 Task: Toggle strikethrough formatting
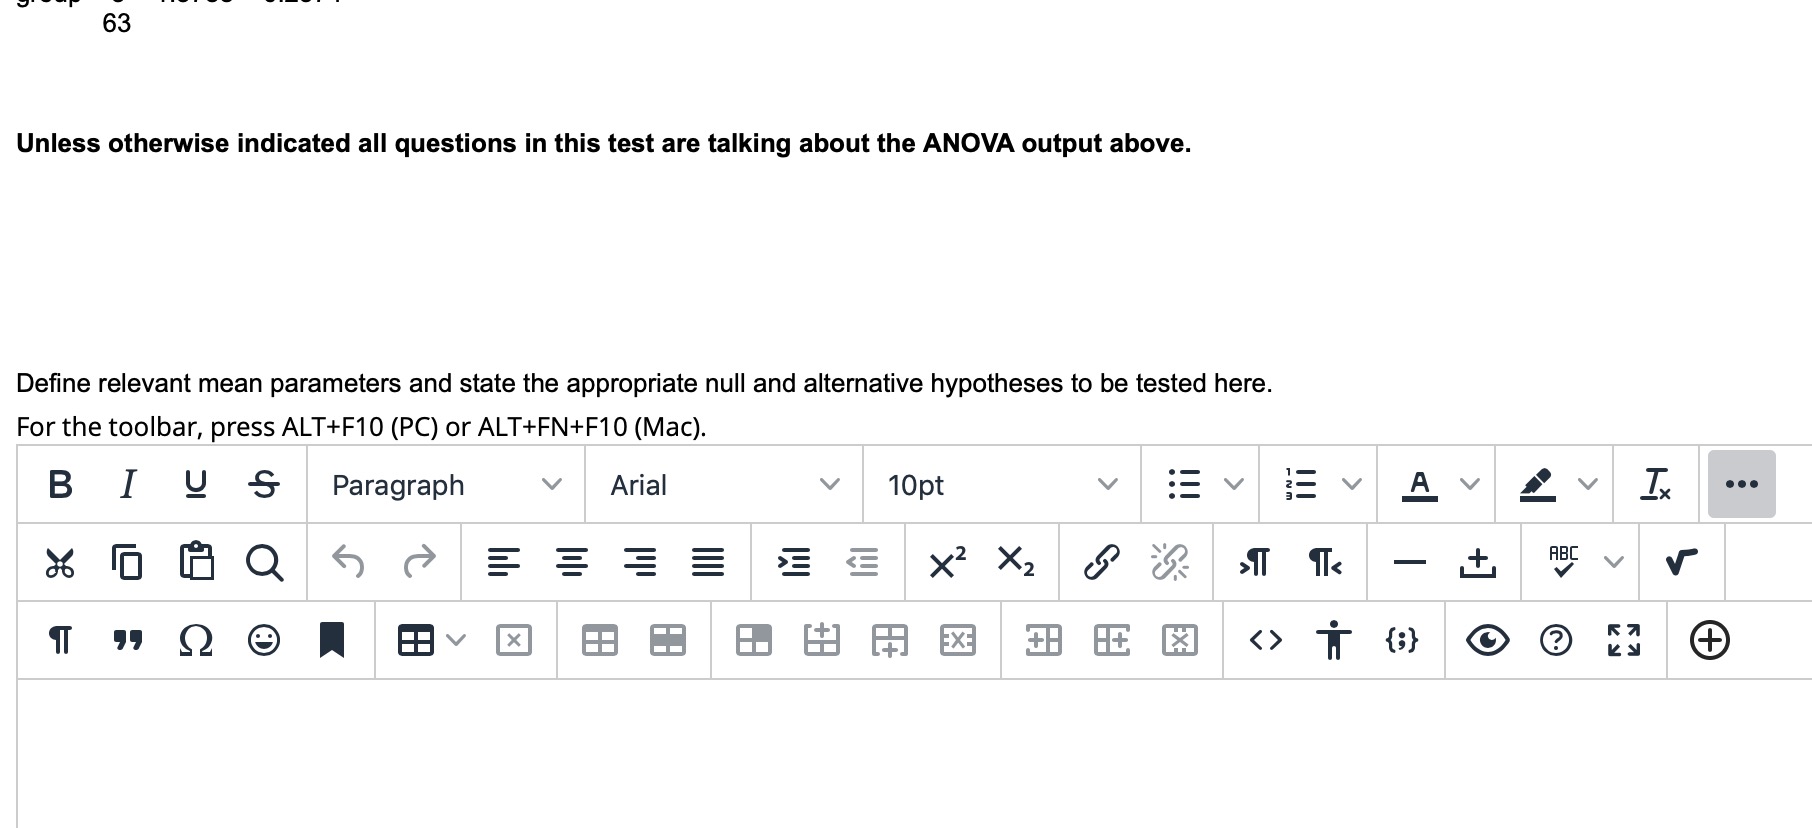coord(264,485)
